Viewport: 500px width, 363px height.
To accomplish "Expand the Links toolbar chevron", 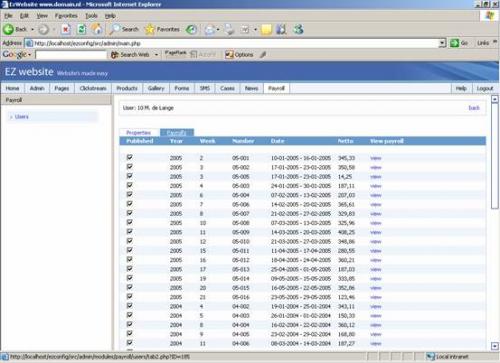I will [495, 42].
